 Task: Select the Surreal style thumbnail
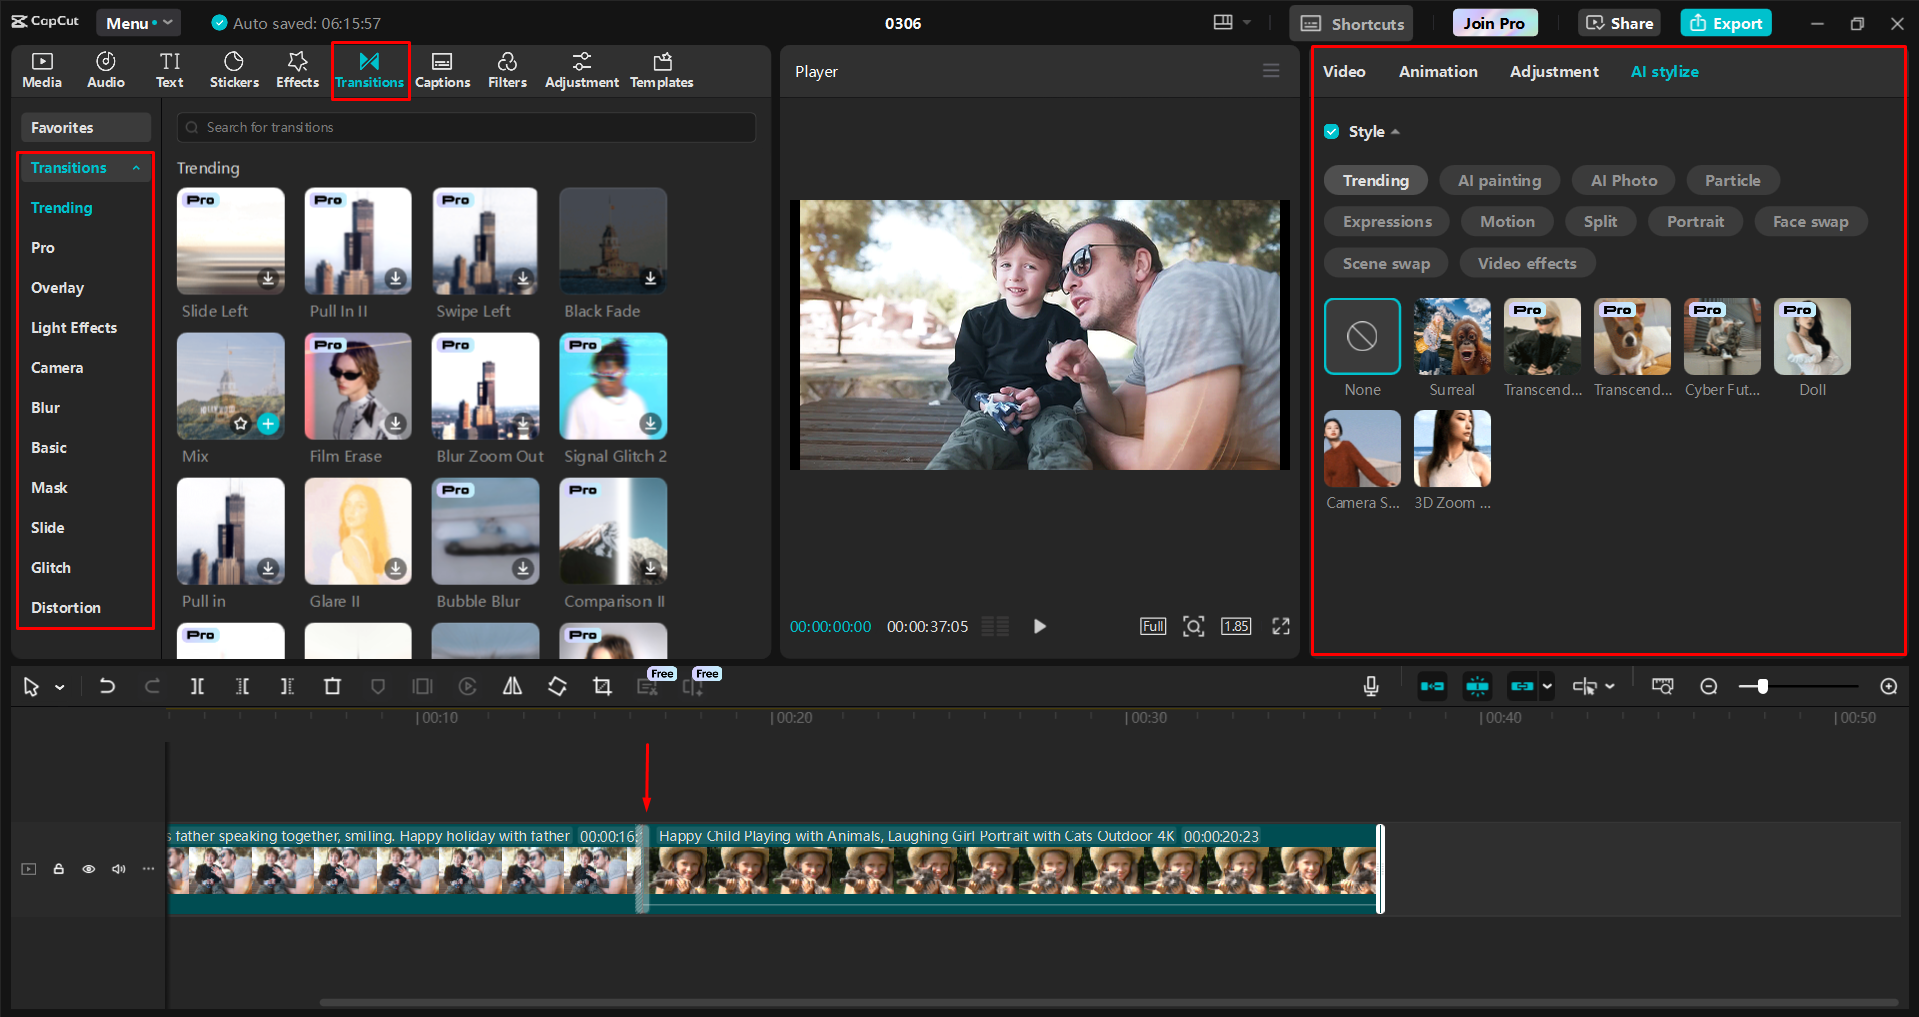pyautogui.click(x=1451, y=337)
